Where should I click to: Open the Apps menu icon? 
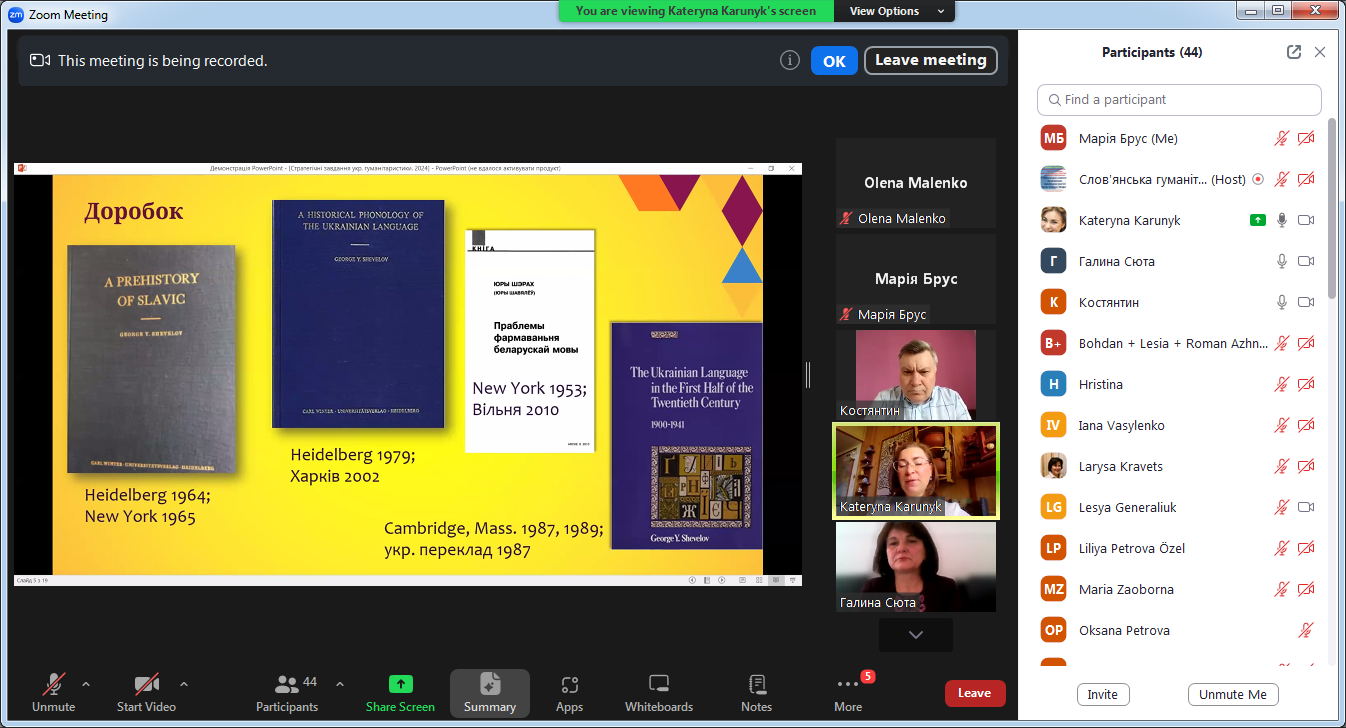(x=569, y=693)
